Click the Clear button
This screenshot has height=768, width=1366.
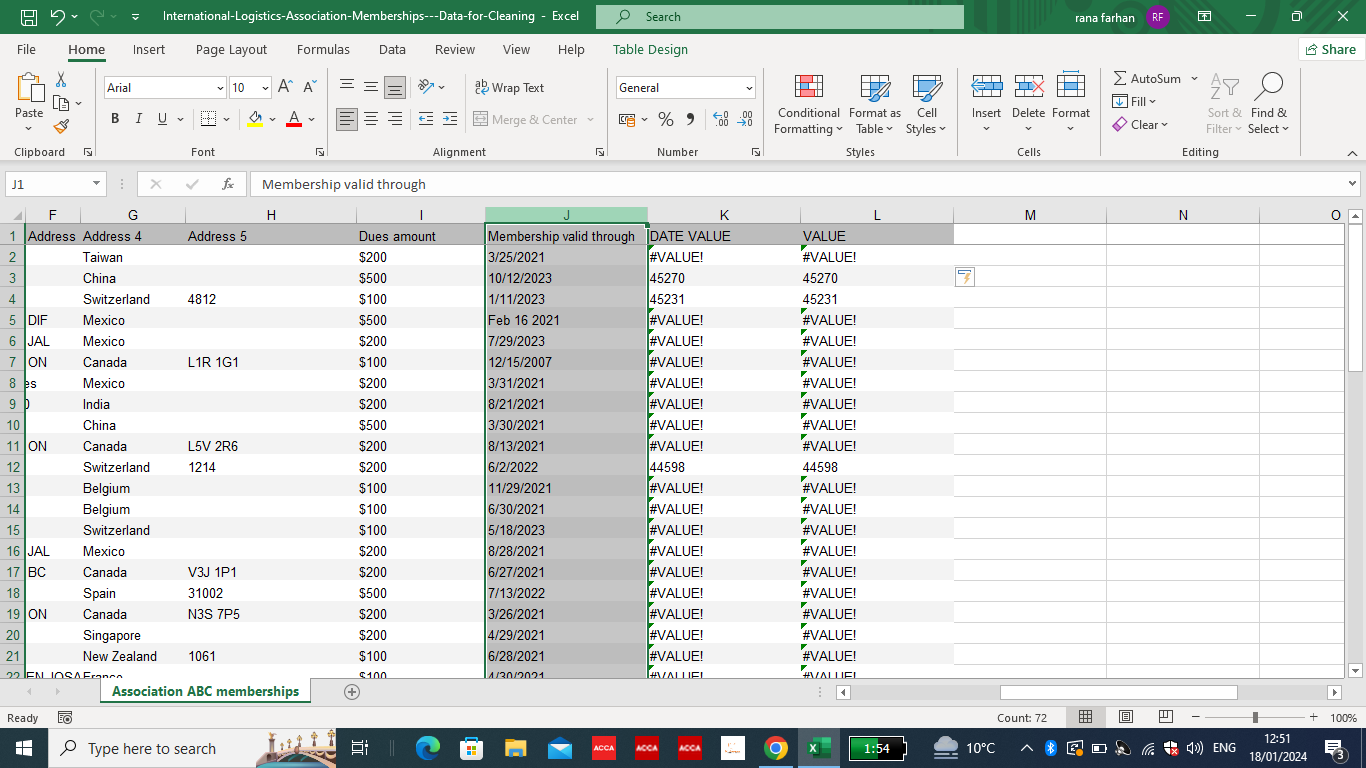pos(1140,125)
